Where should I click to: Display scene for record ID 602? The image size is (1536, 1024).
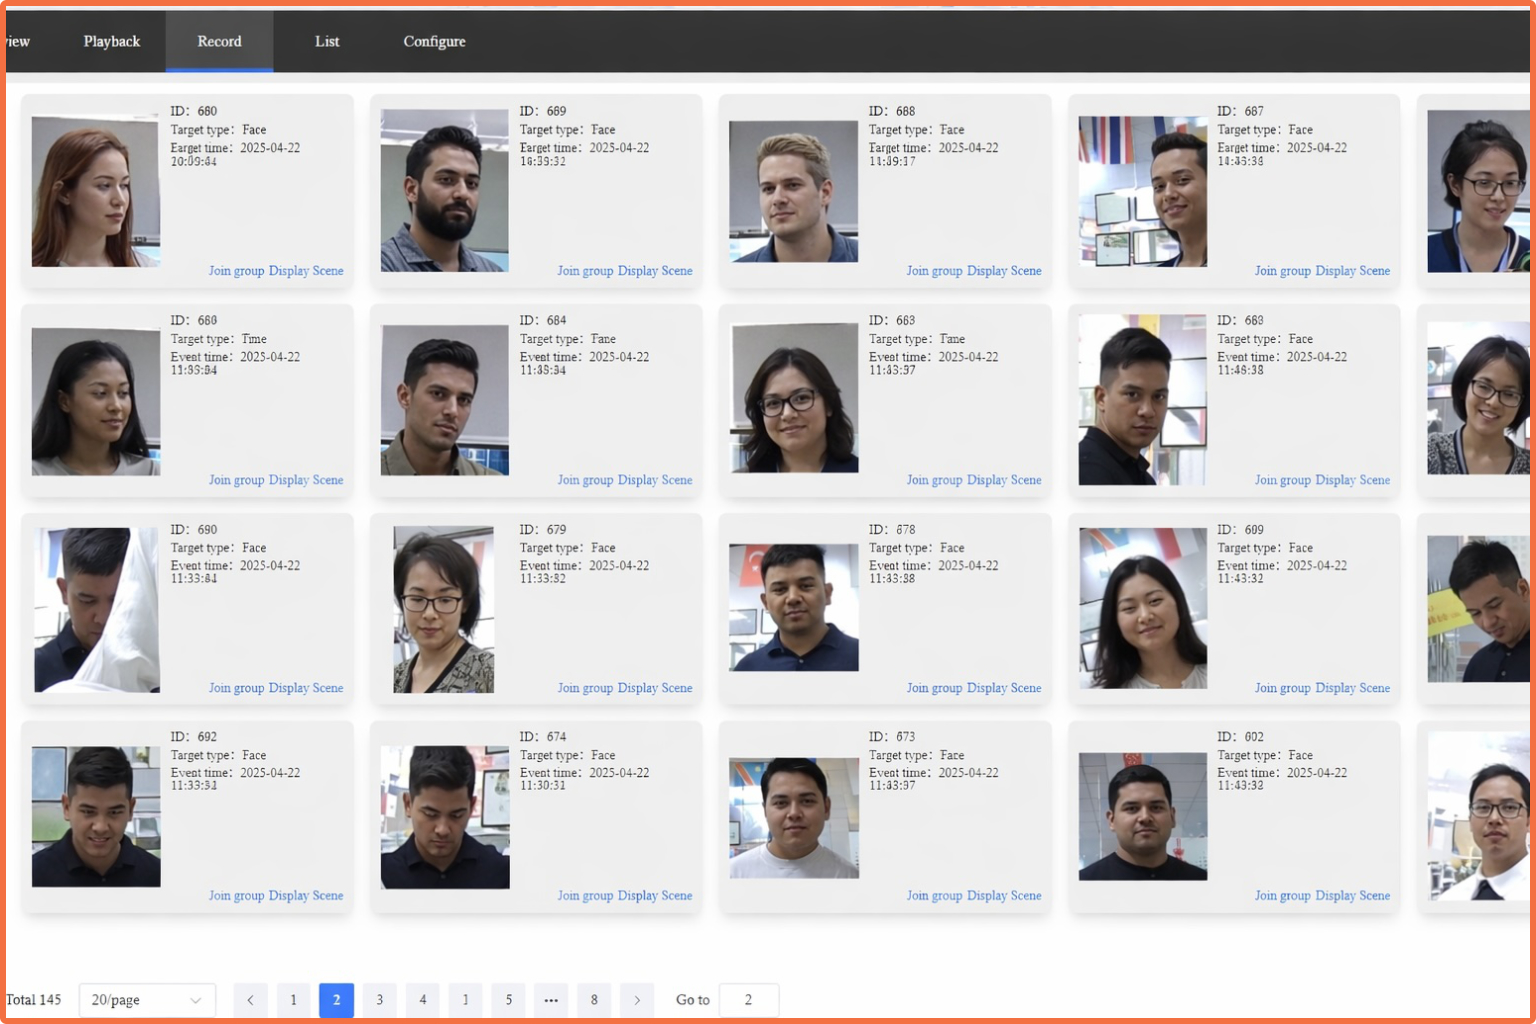click(1350, 896)
